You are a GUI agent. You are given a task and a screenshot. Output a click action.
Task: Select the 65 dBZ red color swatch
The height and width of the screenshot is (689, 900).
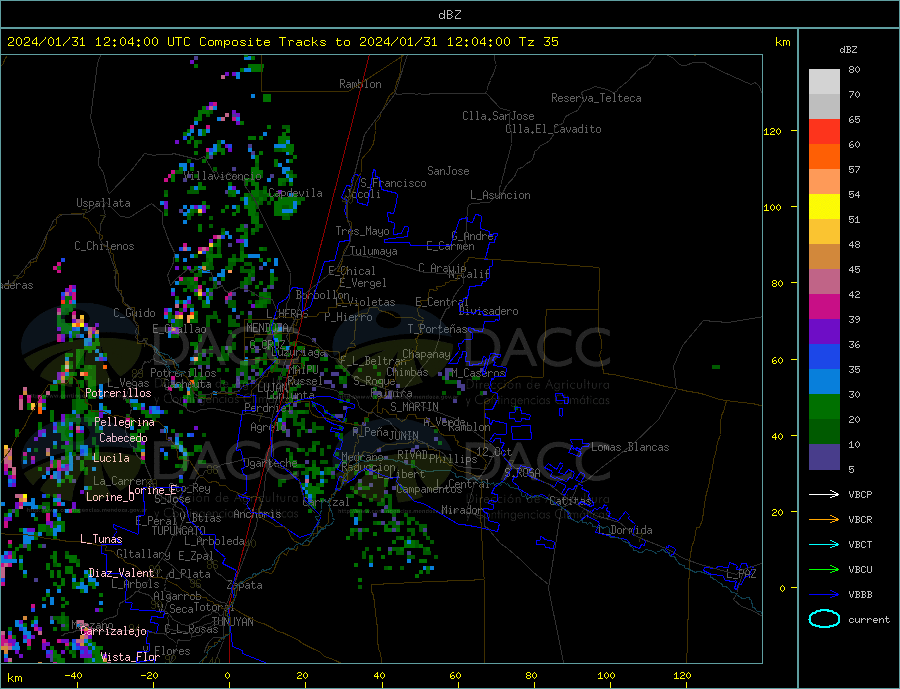click(824, 131)
